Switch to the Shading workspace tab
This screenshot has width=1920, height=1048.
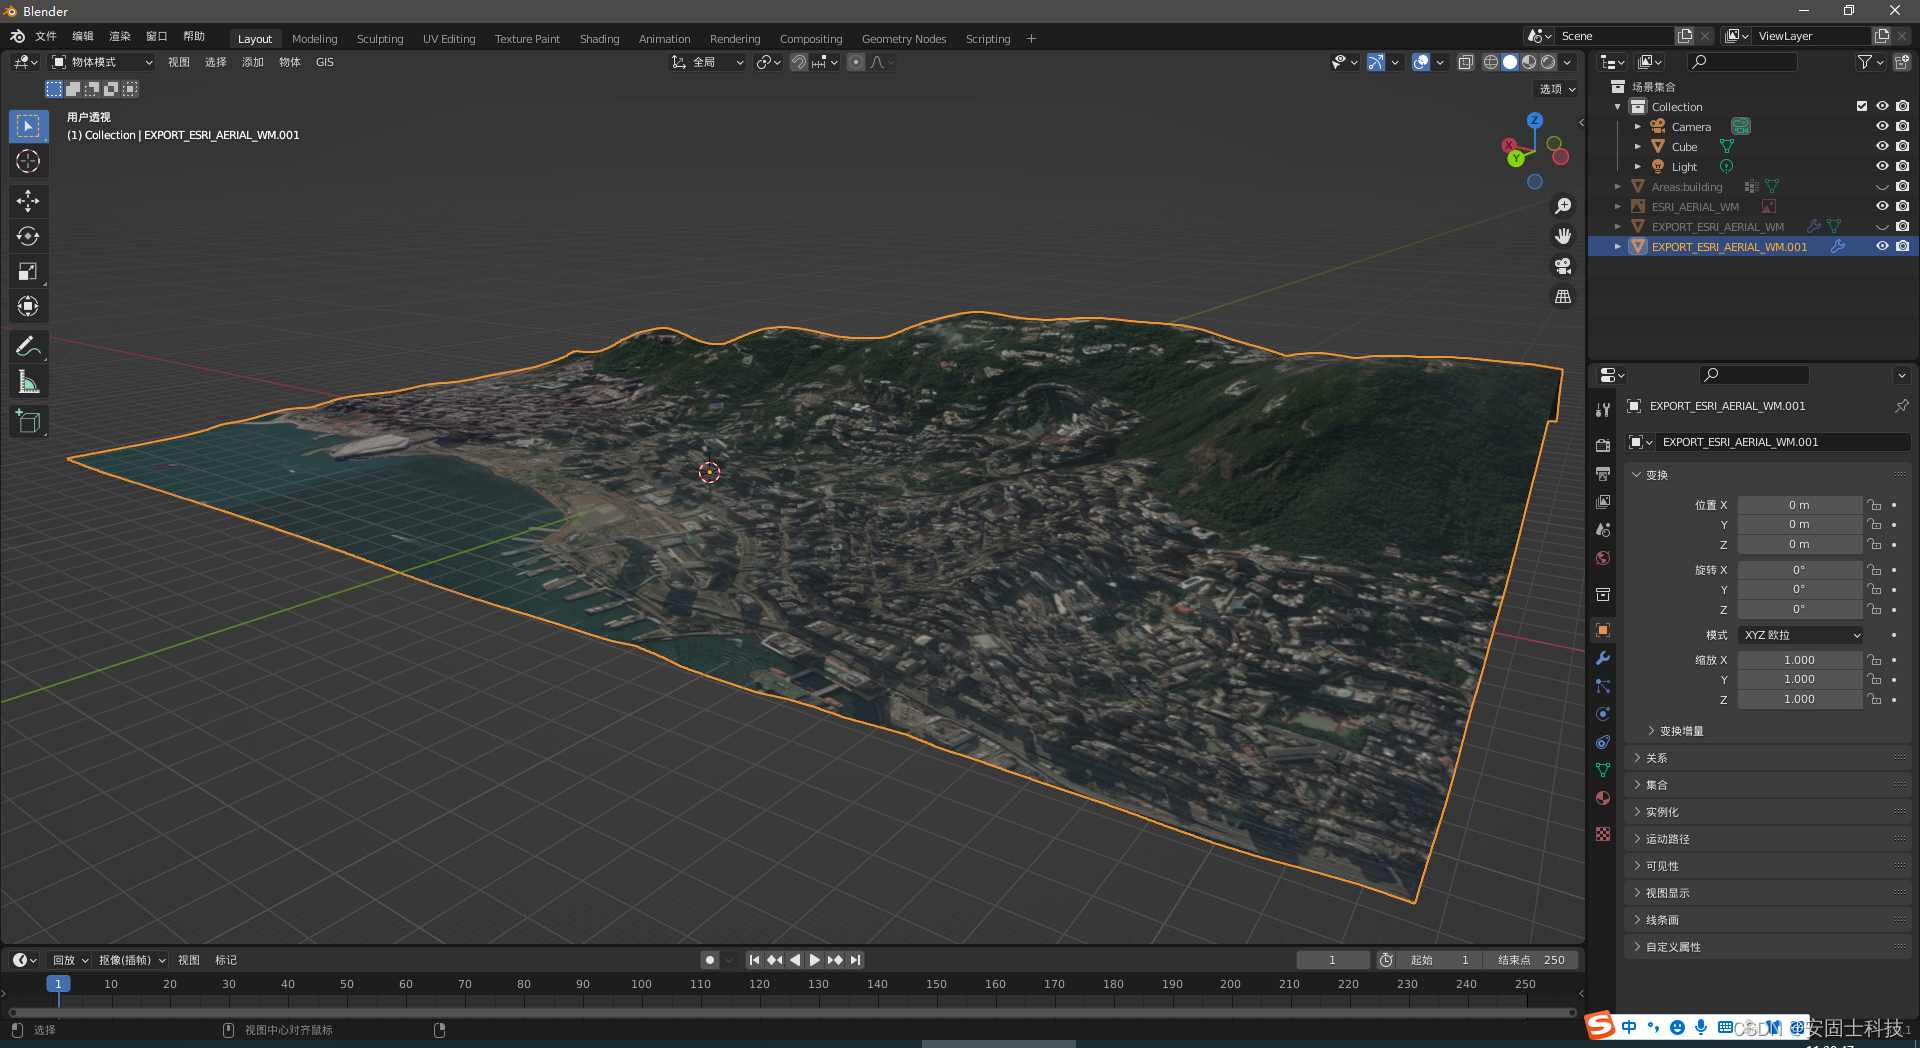(599, 39)
